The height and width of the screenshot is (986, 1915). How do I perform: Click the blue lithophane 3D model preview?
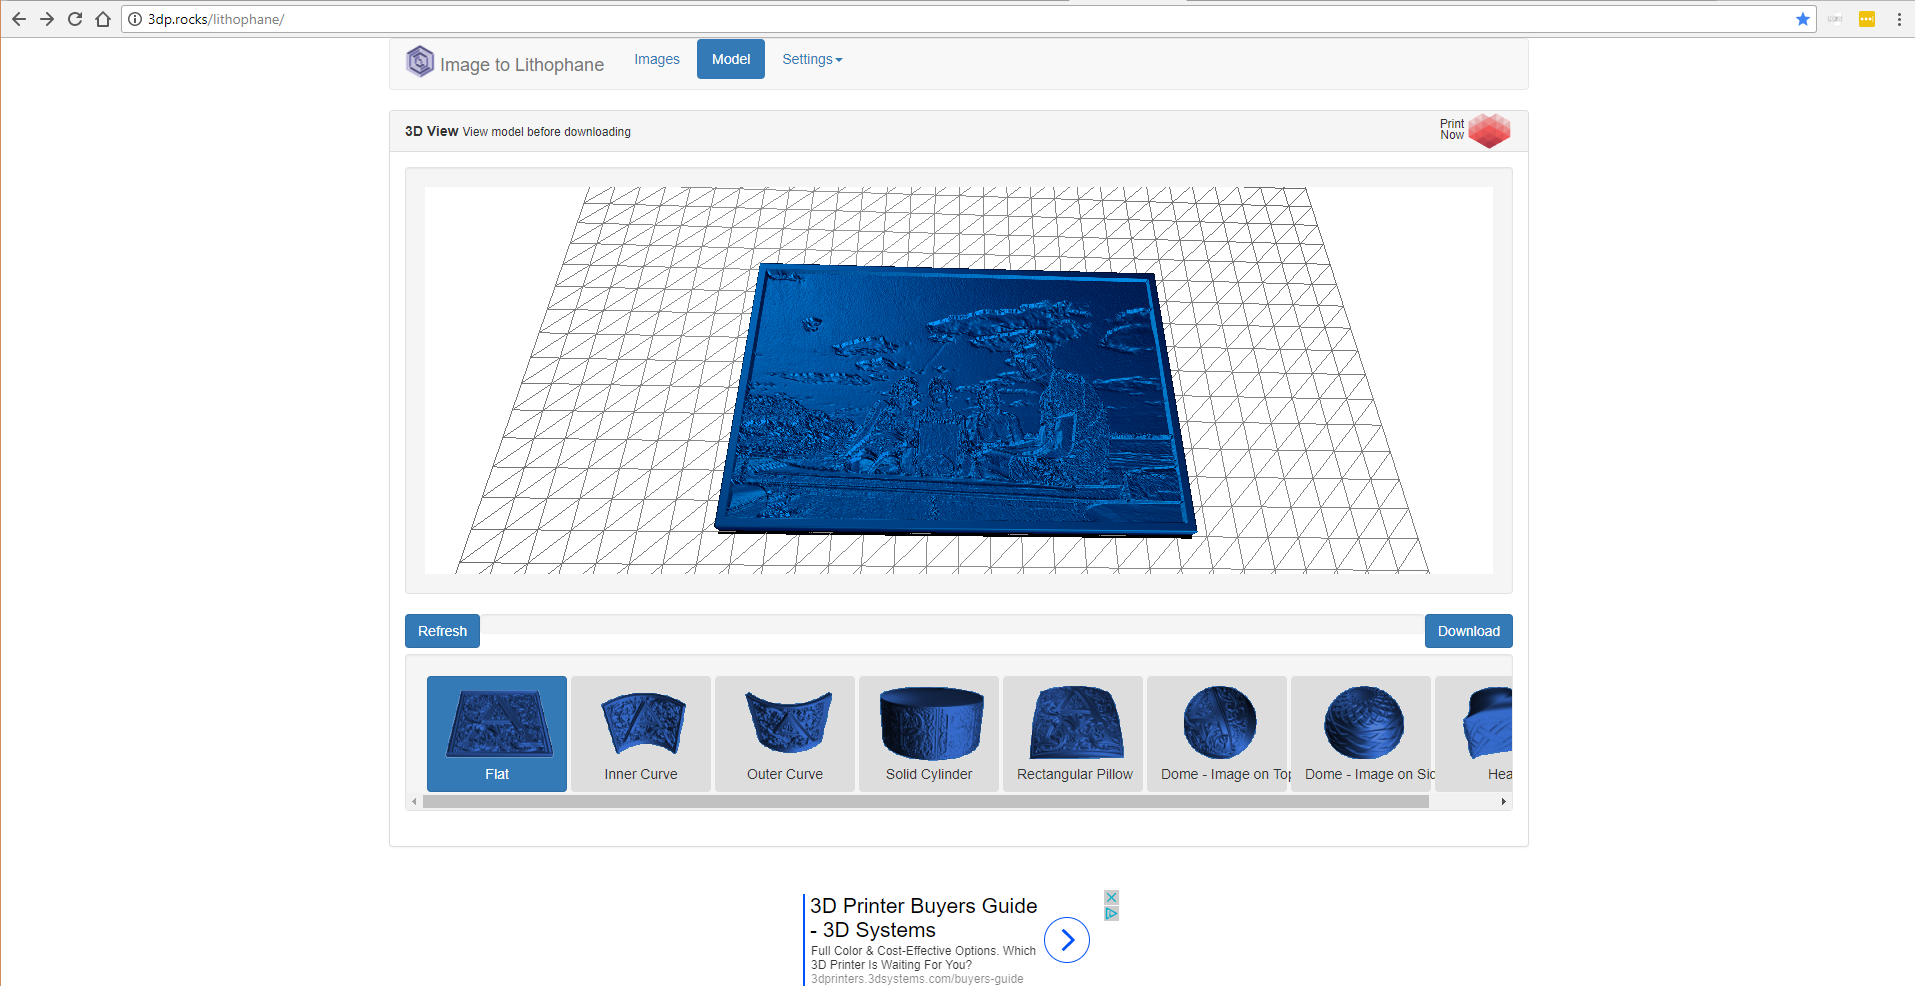click(x=955, y=400)
